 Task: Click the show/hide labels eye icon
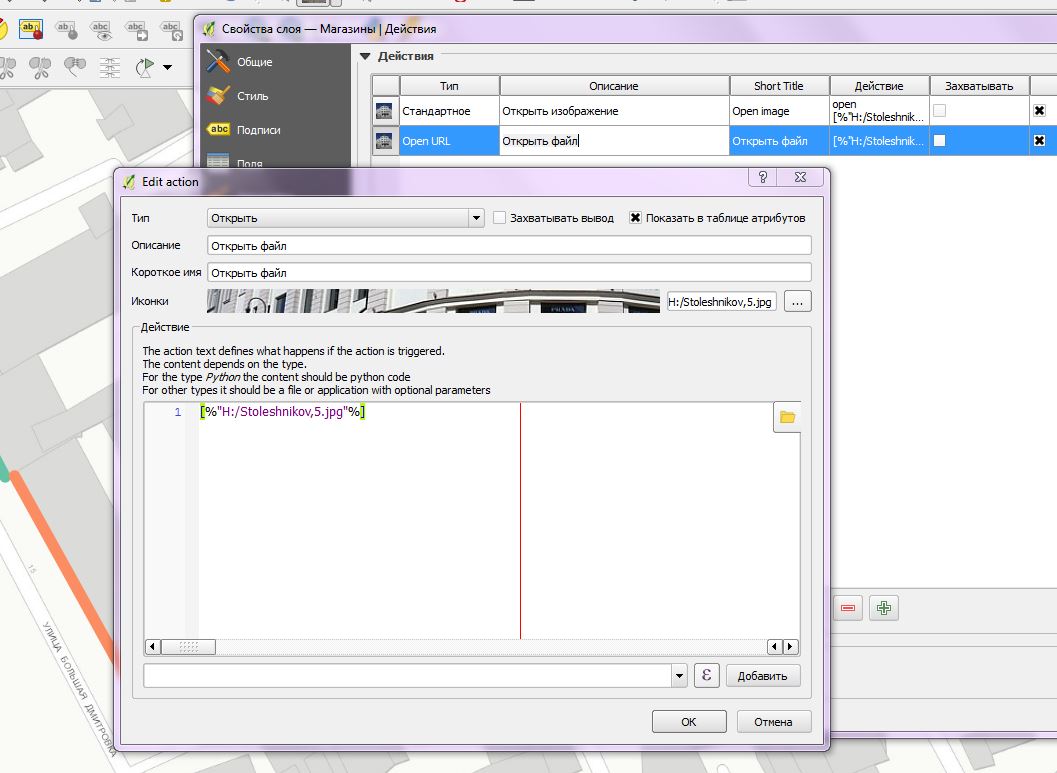point(100,29)
